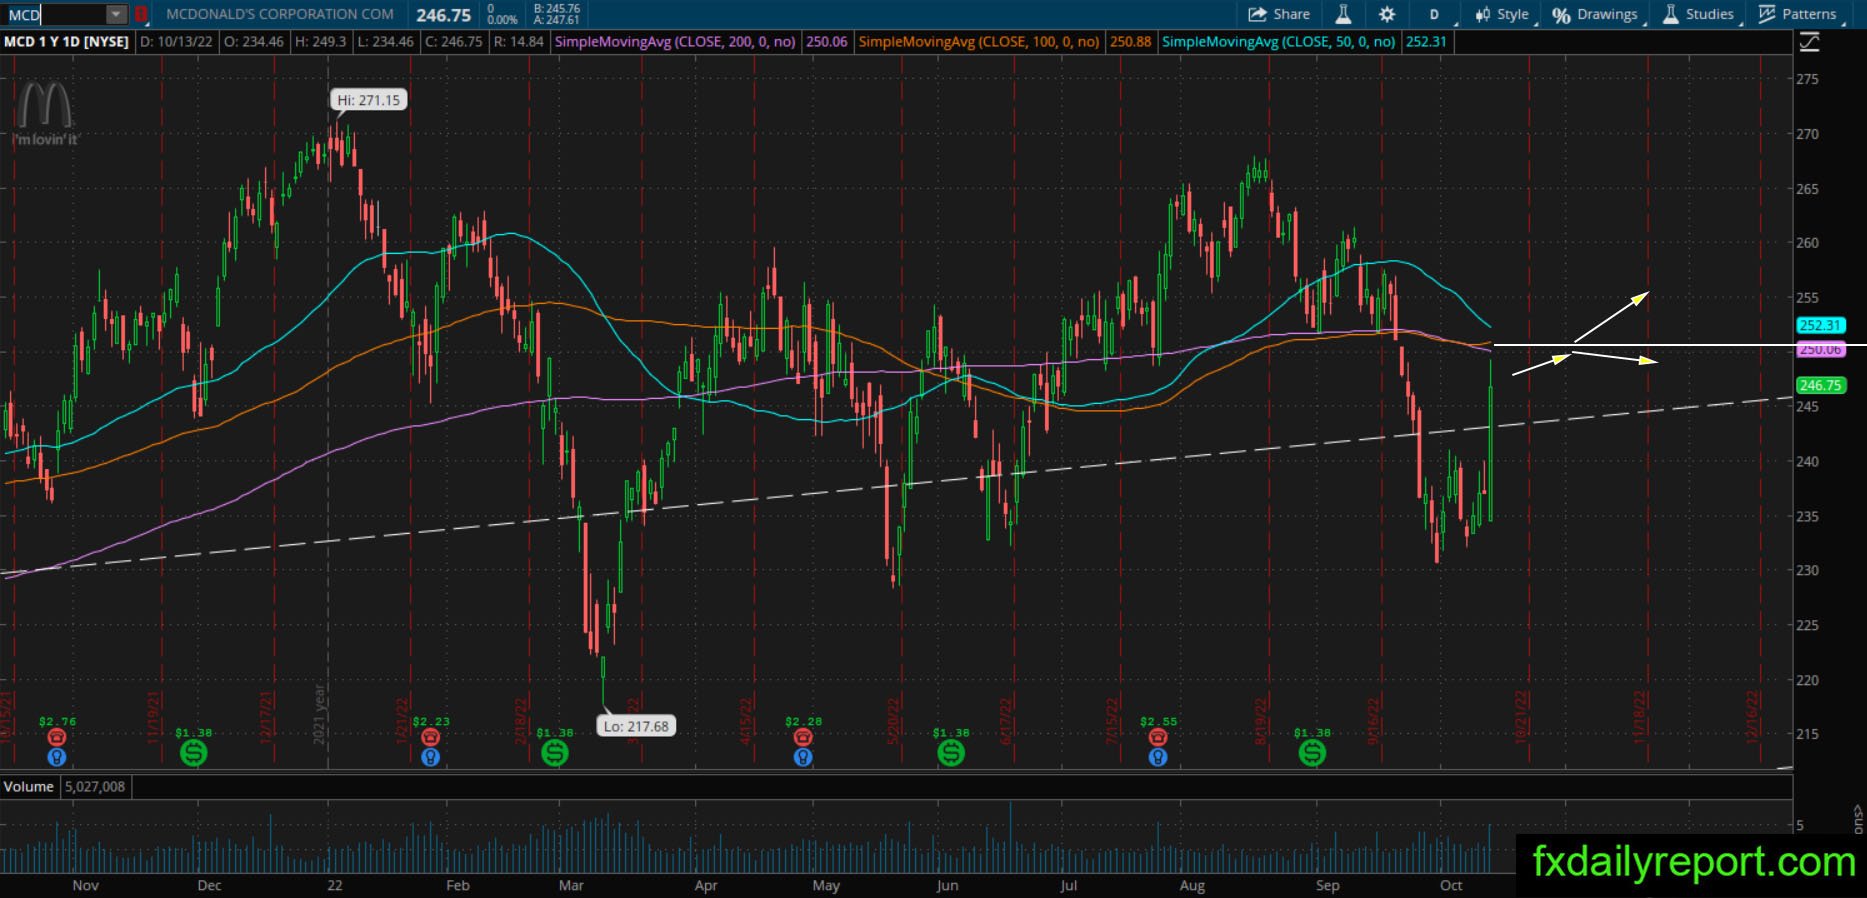The height and width of the screenshot is (898, 1867).
Task: Click the green 246.75 price-axis bubble
Action: click(1820, 385)
